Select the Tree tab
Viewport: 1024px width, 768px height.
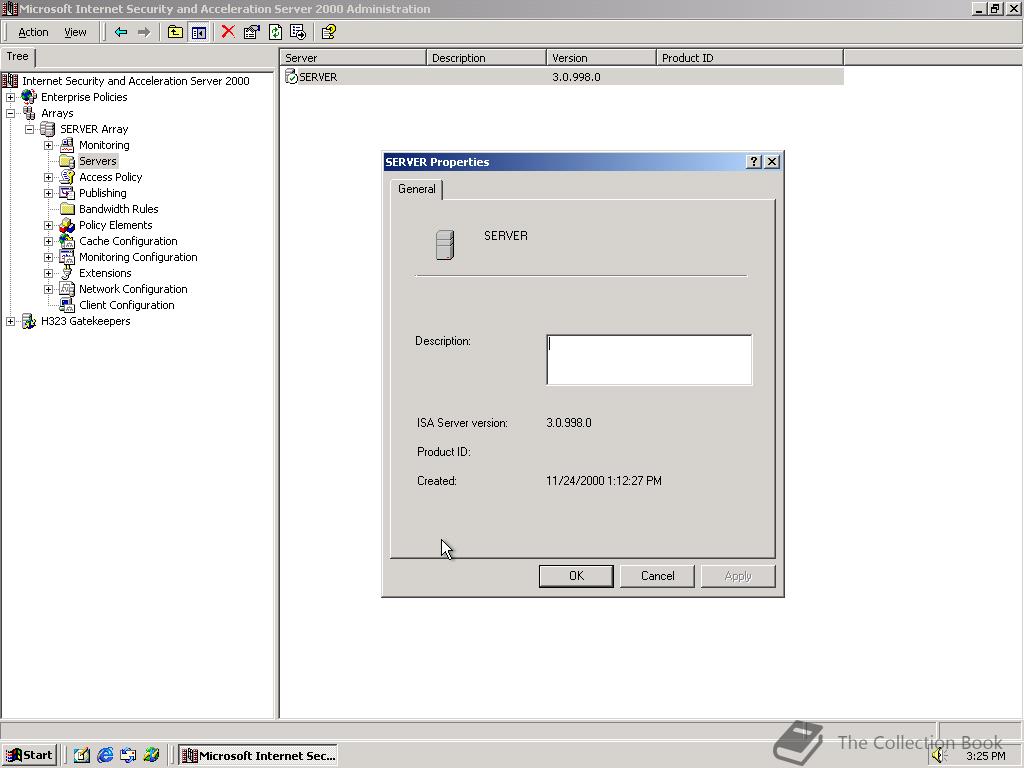18,56
